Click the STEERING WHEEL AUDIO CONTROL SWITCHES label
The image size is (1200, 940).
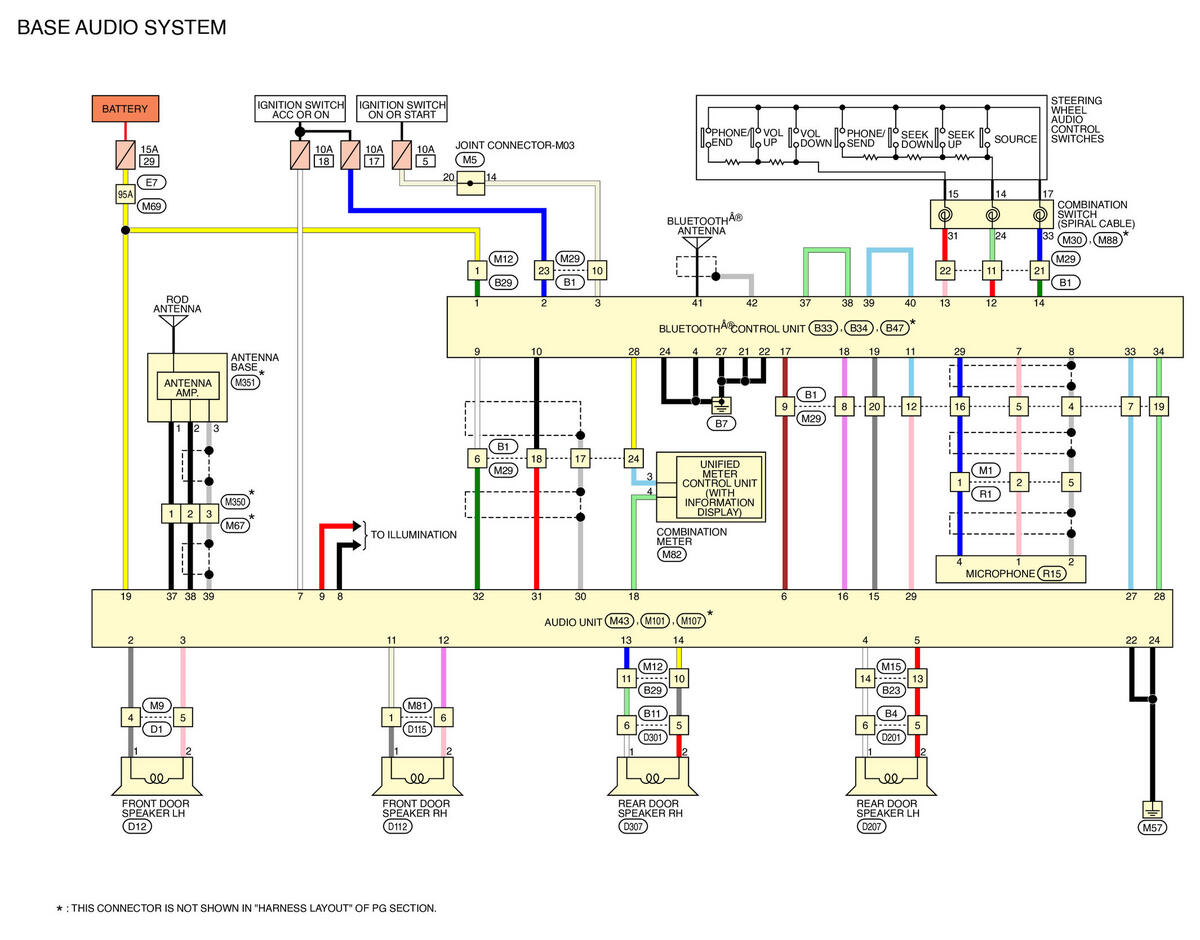(x=1077, y=120)
